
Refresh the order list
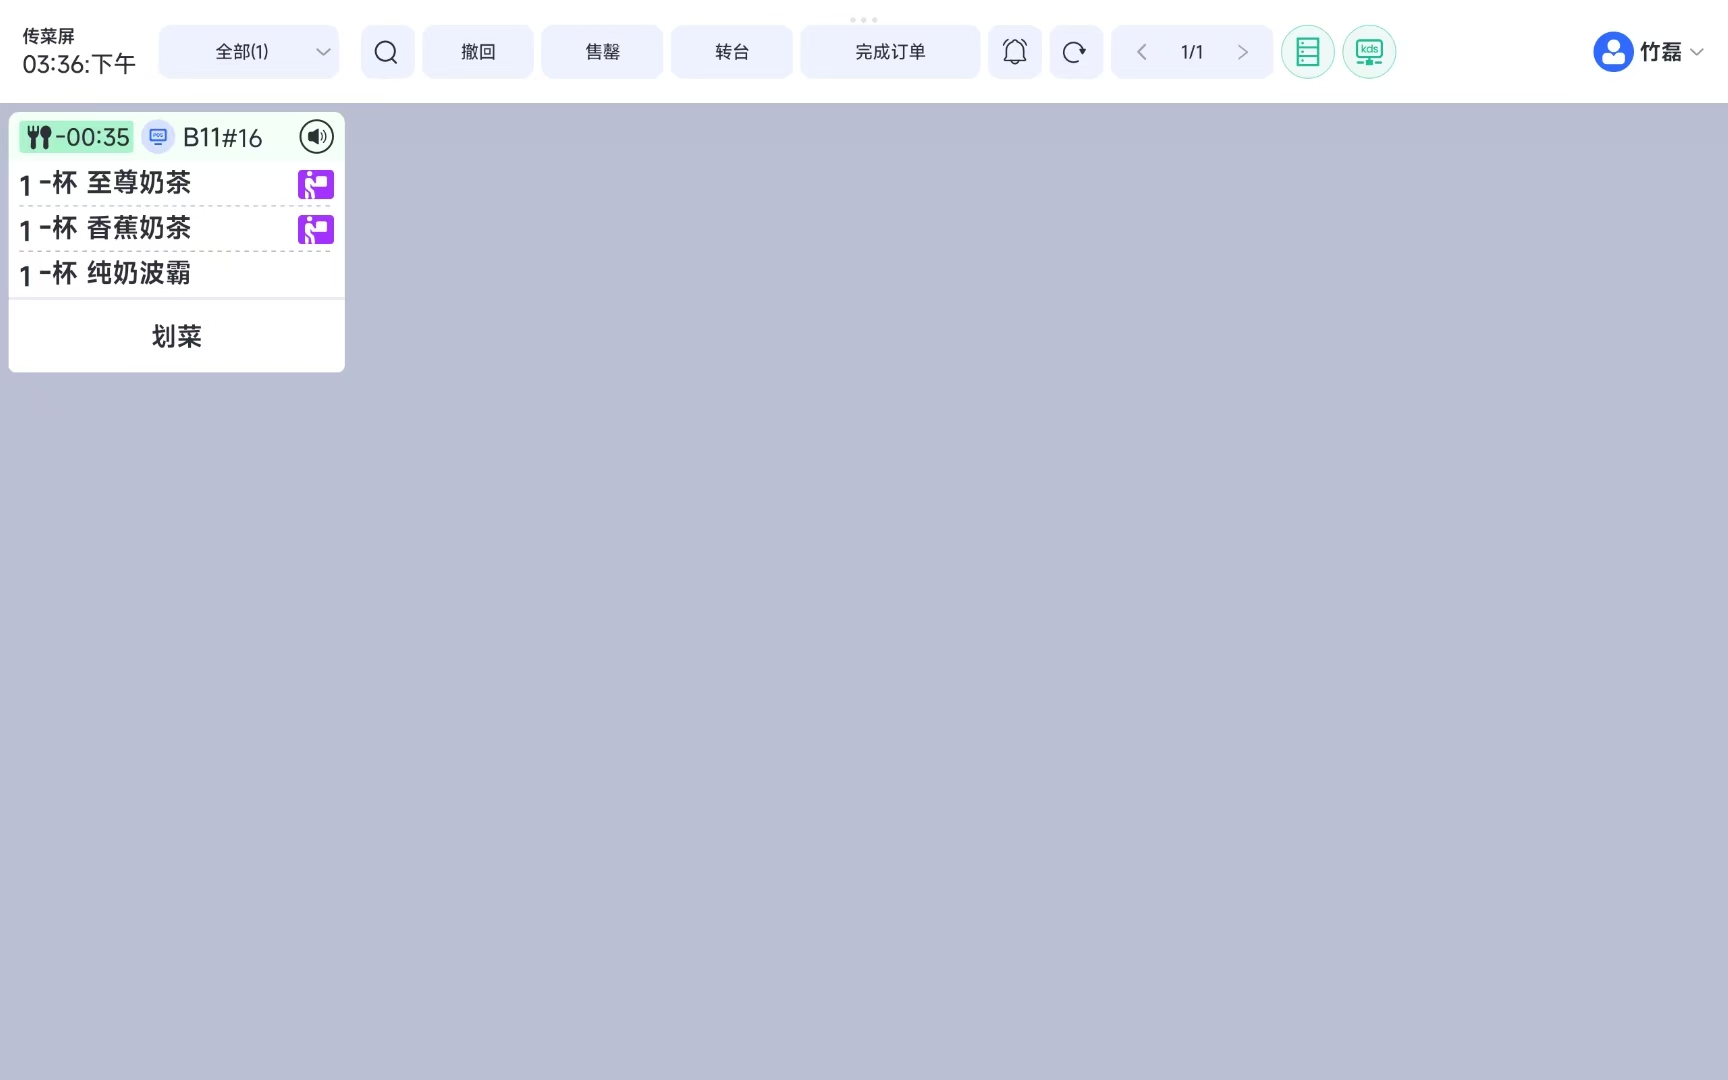(1075, 52)
